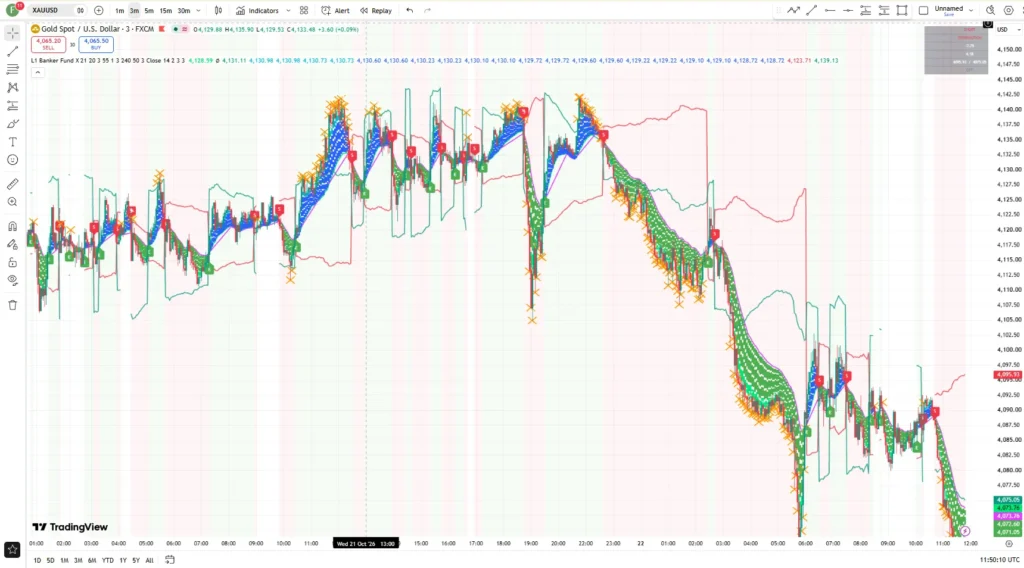Image resolution: width=1024 pixels, height=568 pixels.
Task: Select the 6M date range
Action: [92, 560]
